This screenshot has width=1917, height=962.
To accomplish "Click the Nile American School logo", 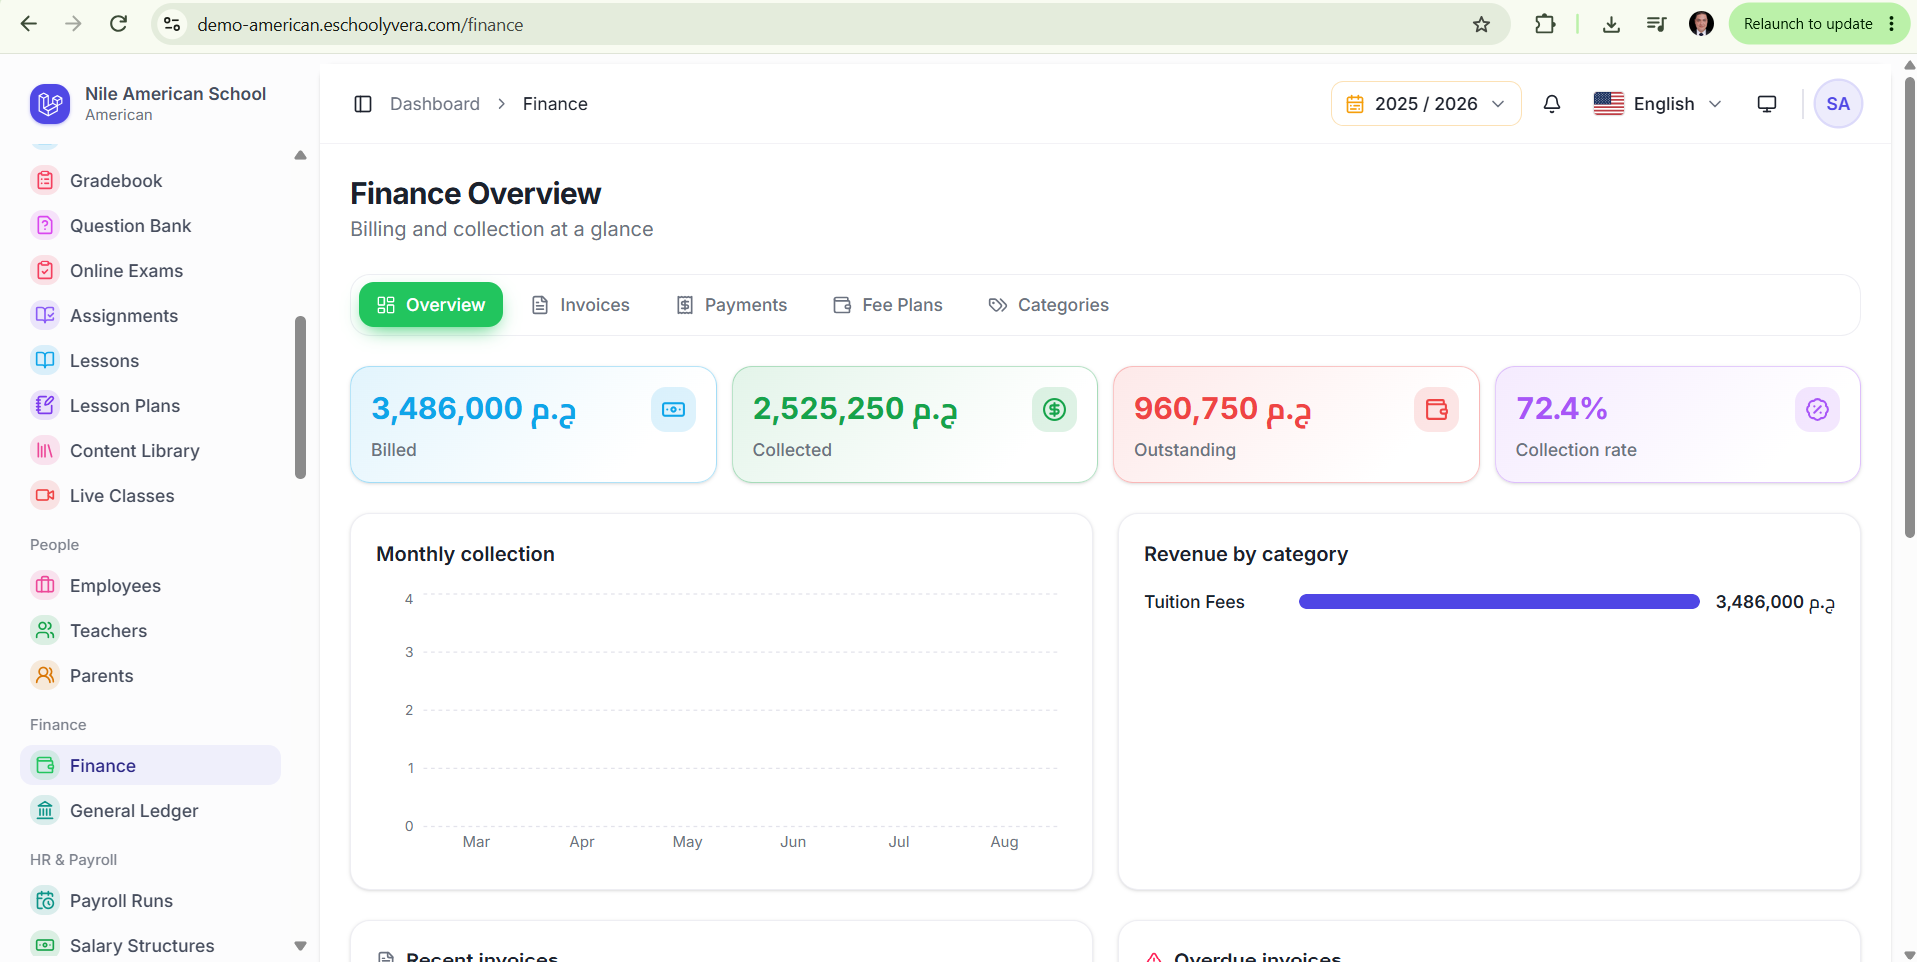I will [50, 104].
